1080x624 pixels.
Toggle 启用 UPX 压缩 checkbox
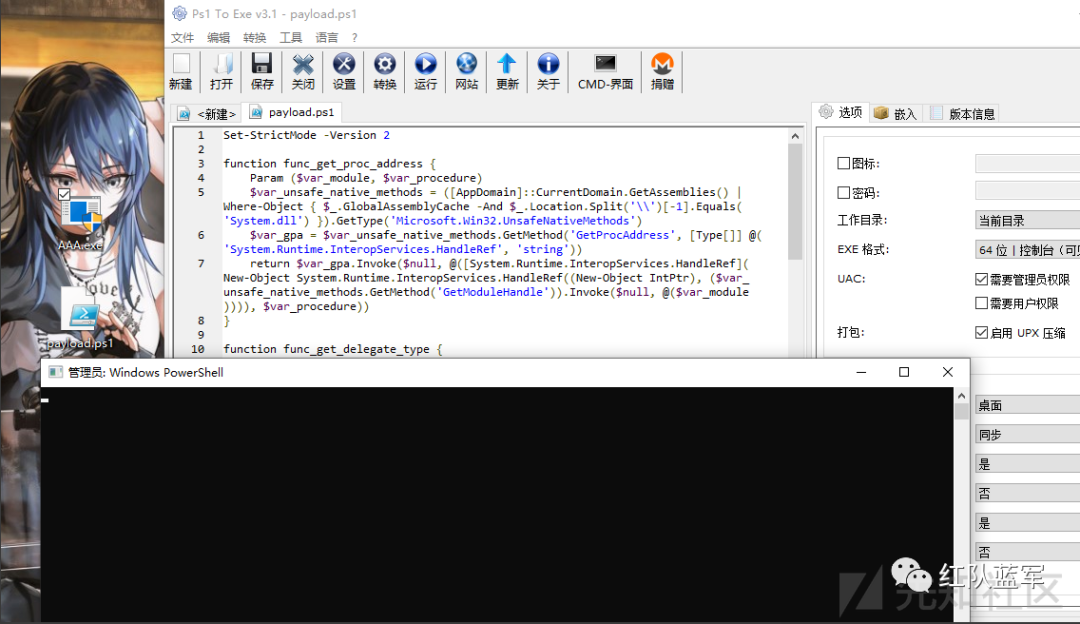click(982, 333)
